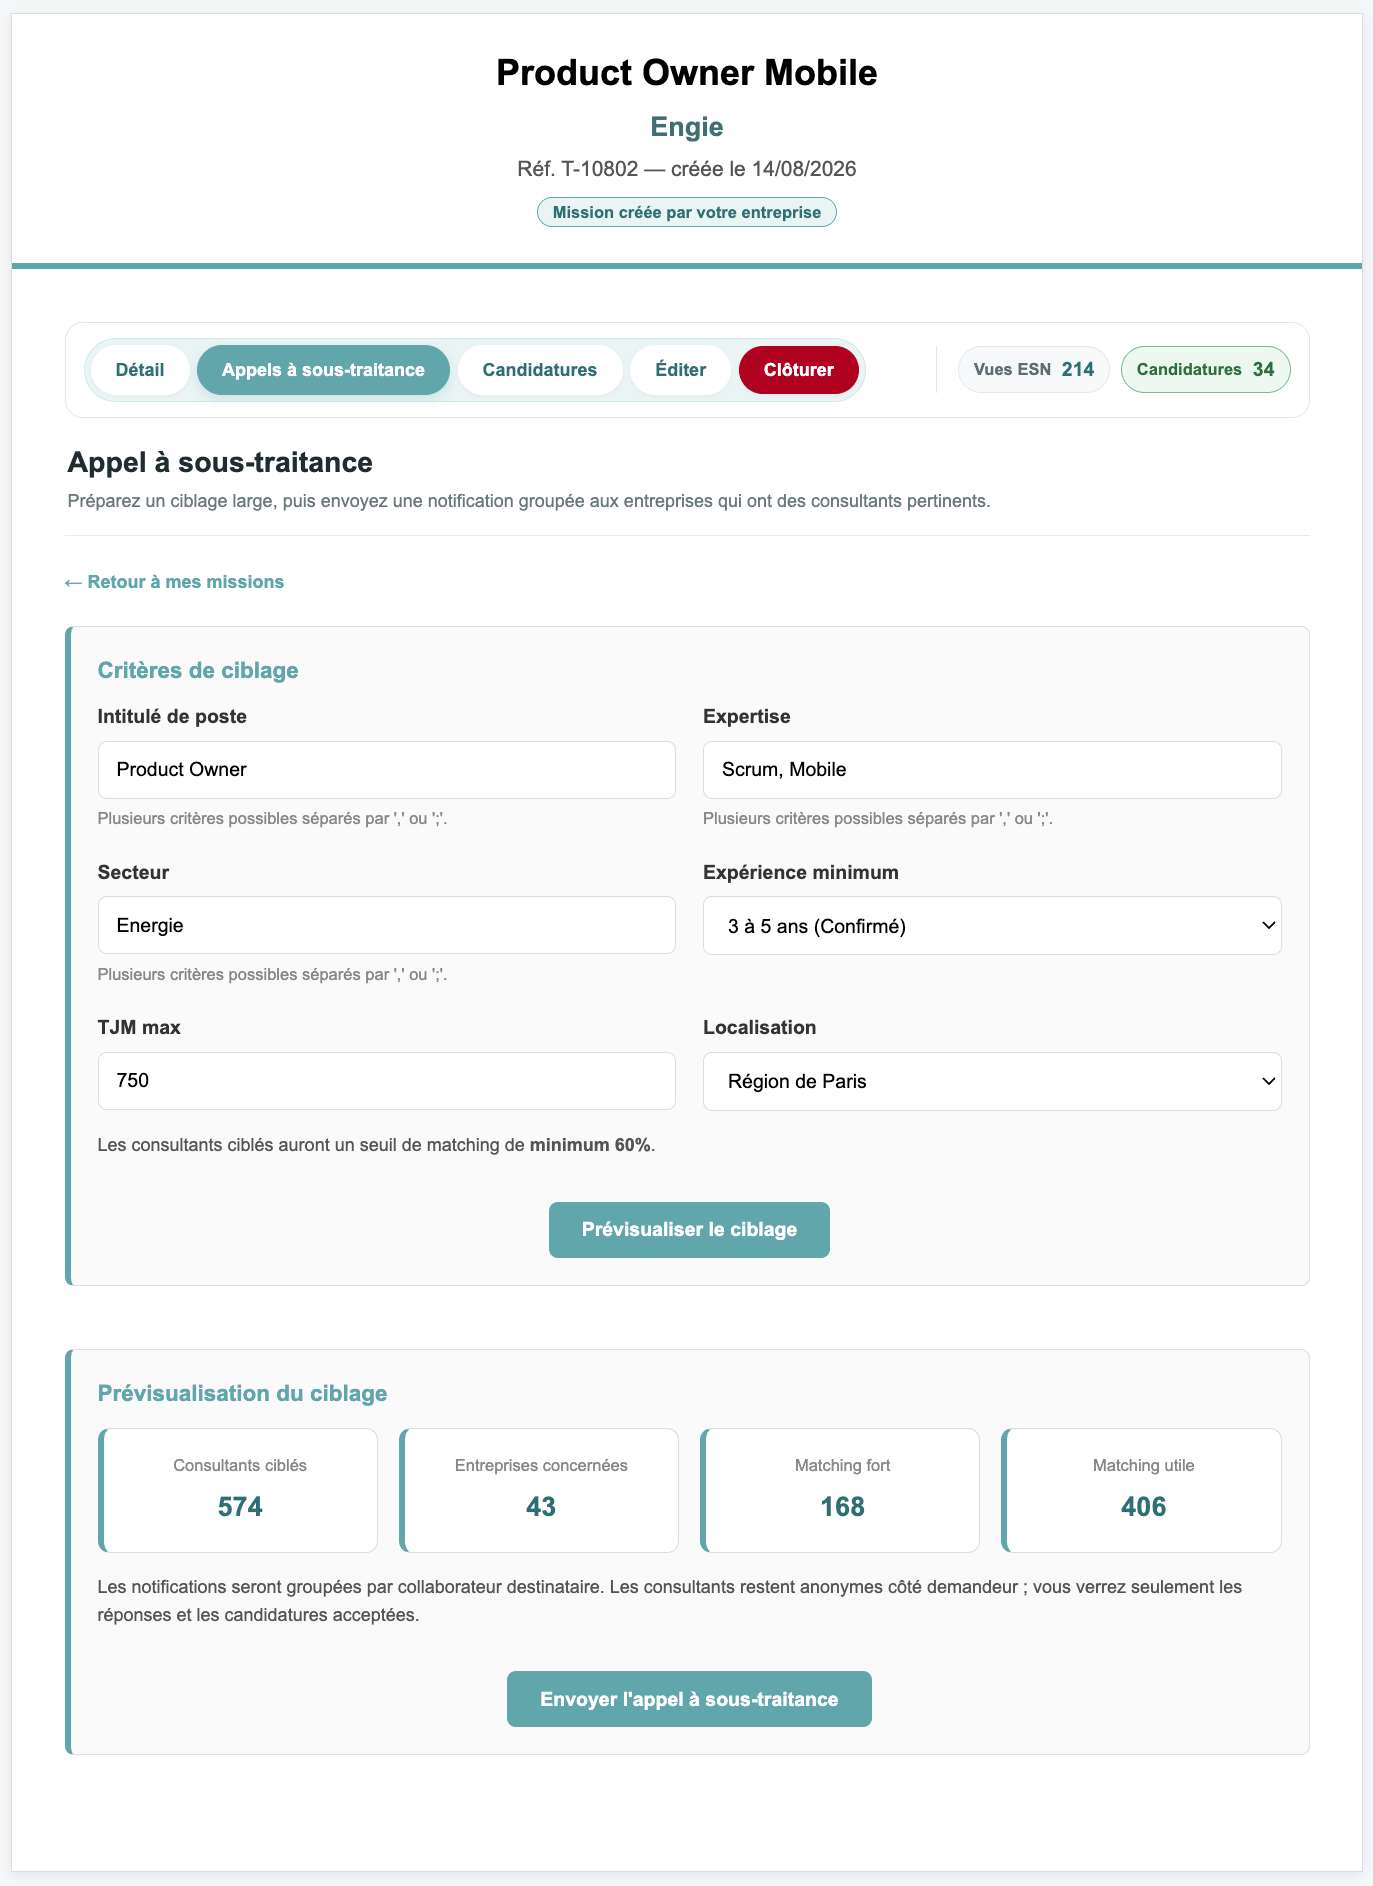Click the TJM max field showing 750
The width and height of the screenshot is (1373, 1886).
click(x=387, y=1081)
